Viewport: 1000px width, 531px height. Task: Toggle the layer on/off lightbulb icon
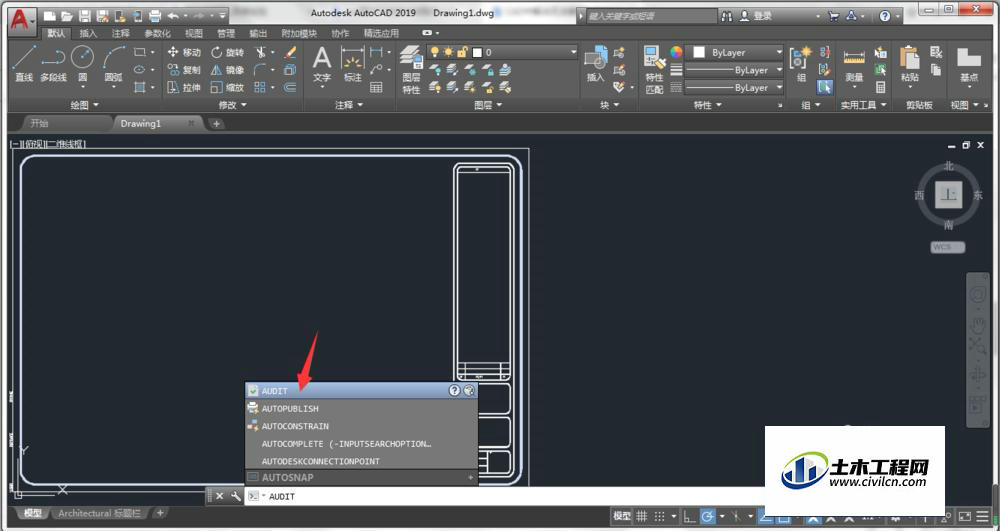click(435, 52)
